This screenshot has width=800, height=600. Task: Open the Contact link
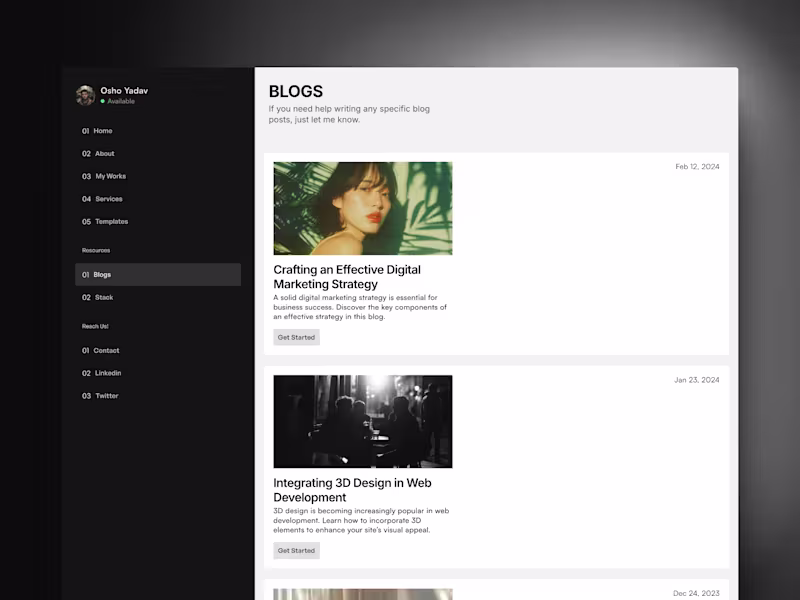[x=101, y=351]
